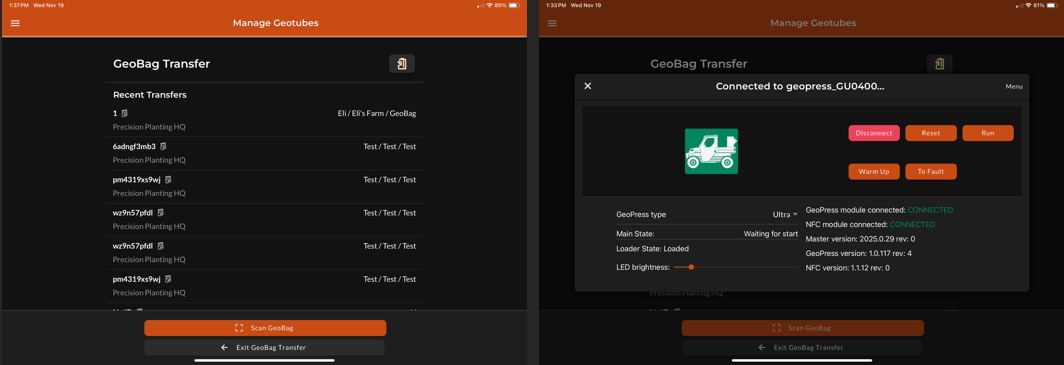The image size is (1064, 365).
Task: Click "NFC version: 1.1.12 rev: 0" text
Action: [x=848, y=268]
